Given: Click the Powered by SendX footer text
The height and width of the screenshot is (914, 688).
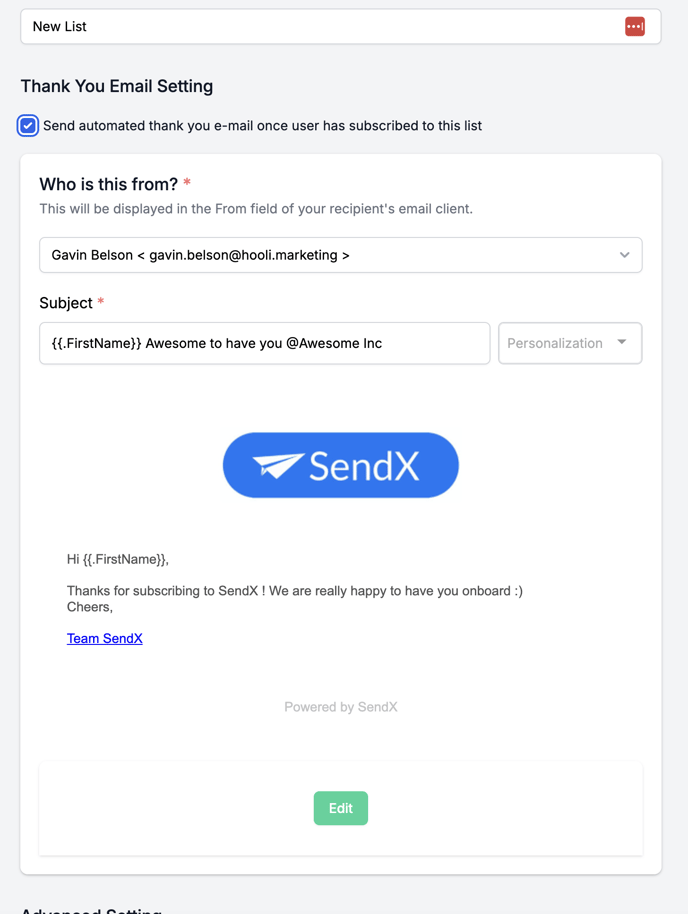Looking at the screenshot, I should click(341, 707).
